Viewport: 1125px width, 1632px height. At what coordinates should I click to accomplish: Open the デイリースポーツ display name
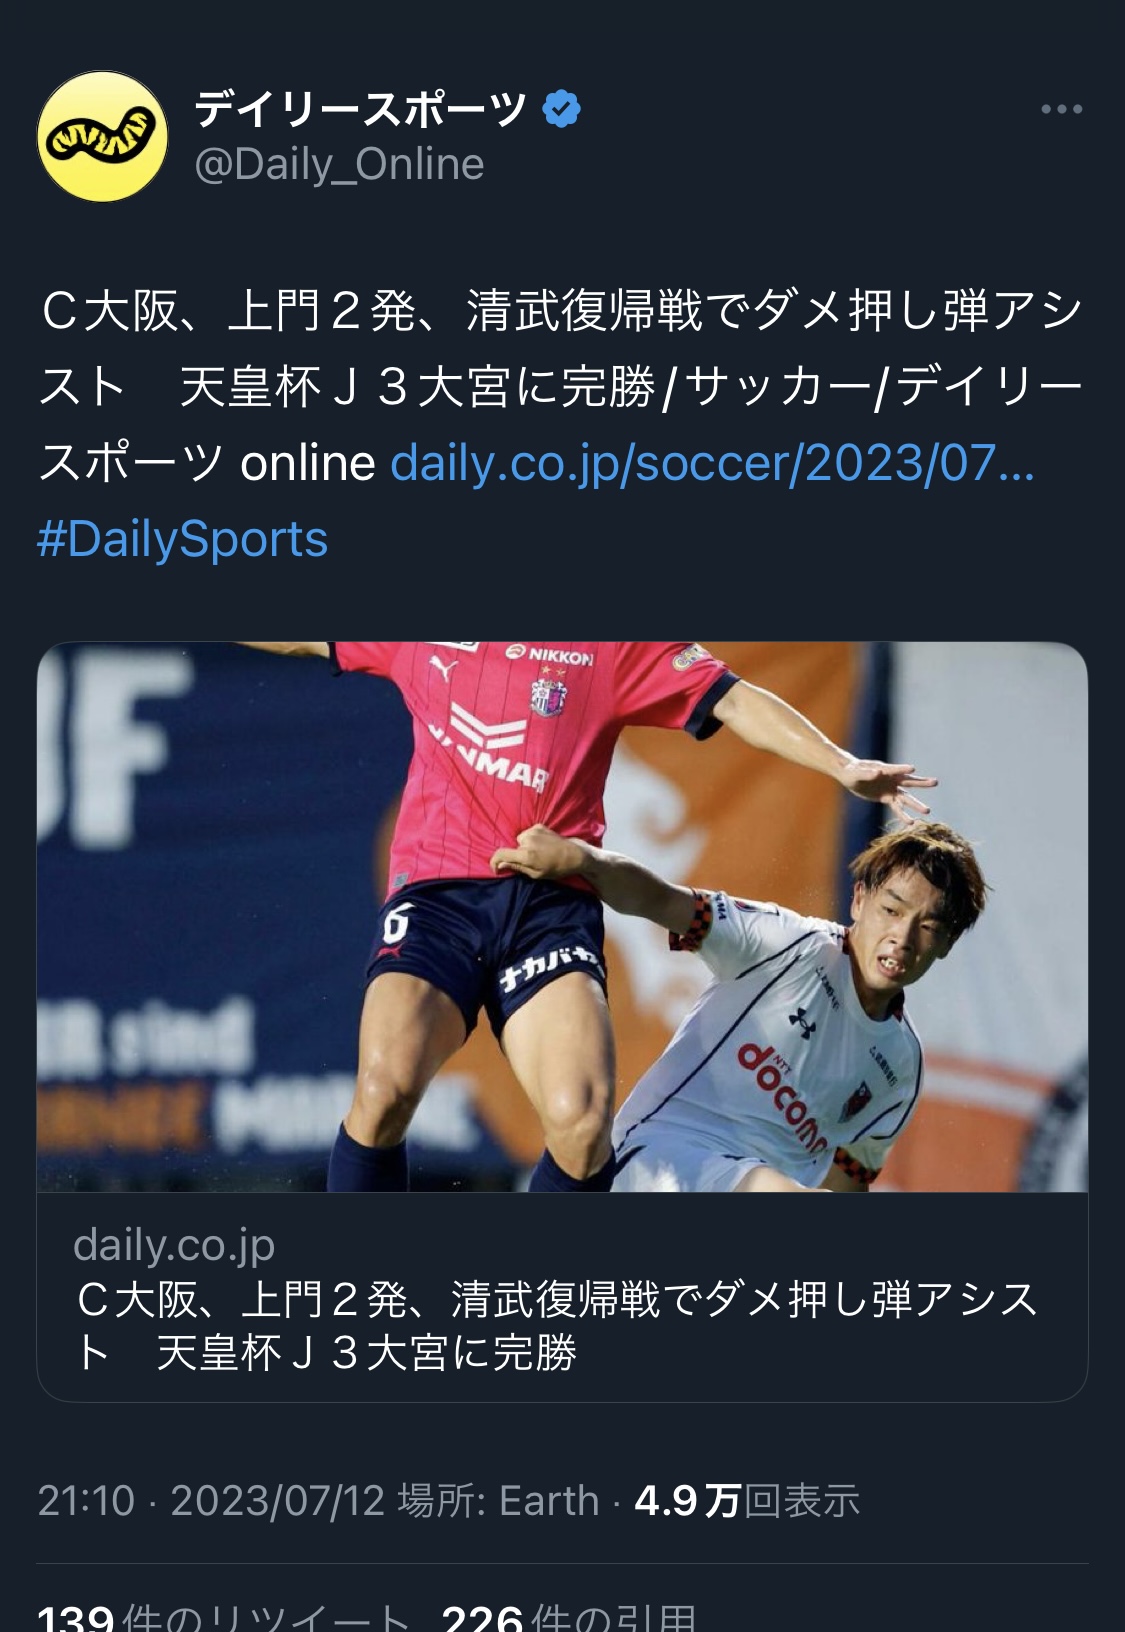click(361, 108)
